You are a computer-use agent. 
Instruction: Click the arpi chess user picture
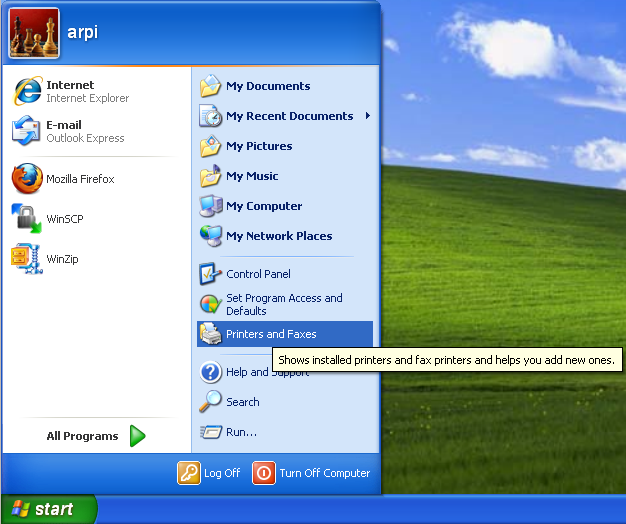tap(34, 33)
